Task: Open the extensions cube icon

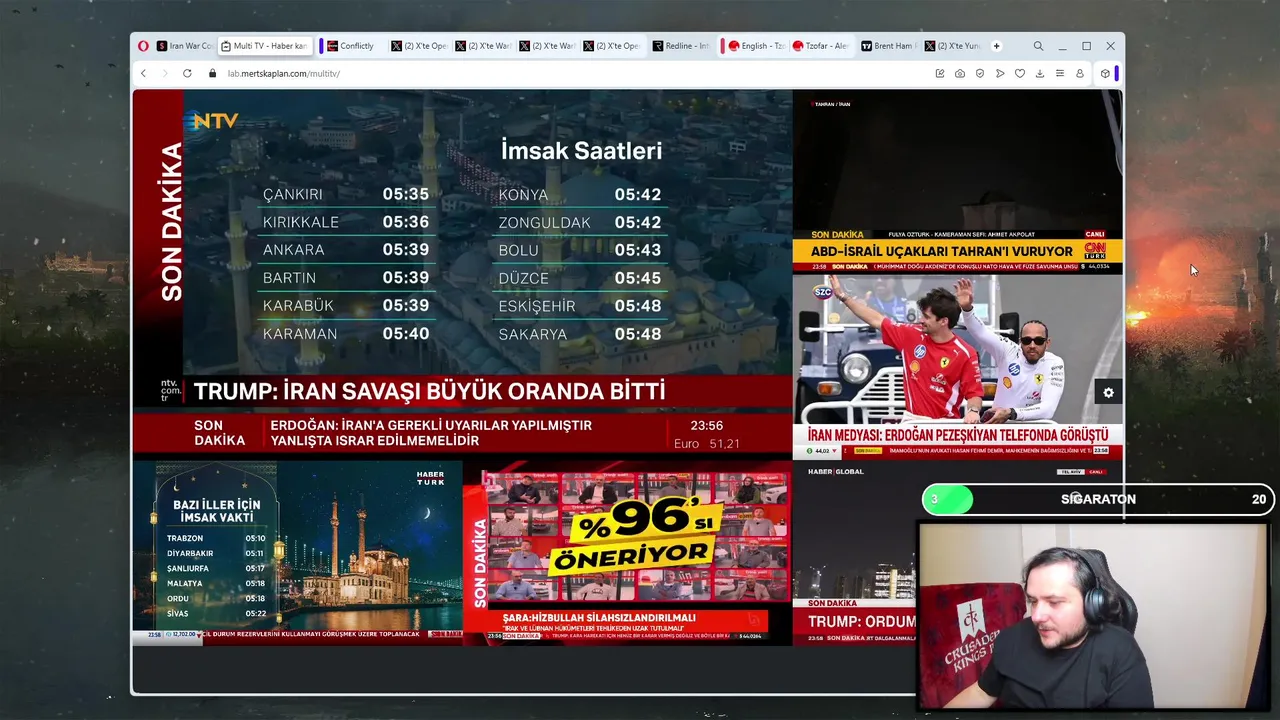Action: 1105,73
